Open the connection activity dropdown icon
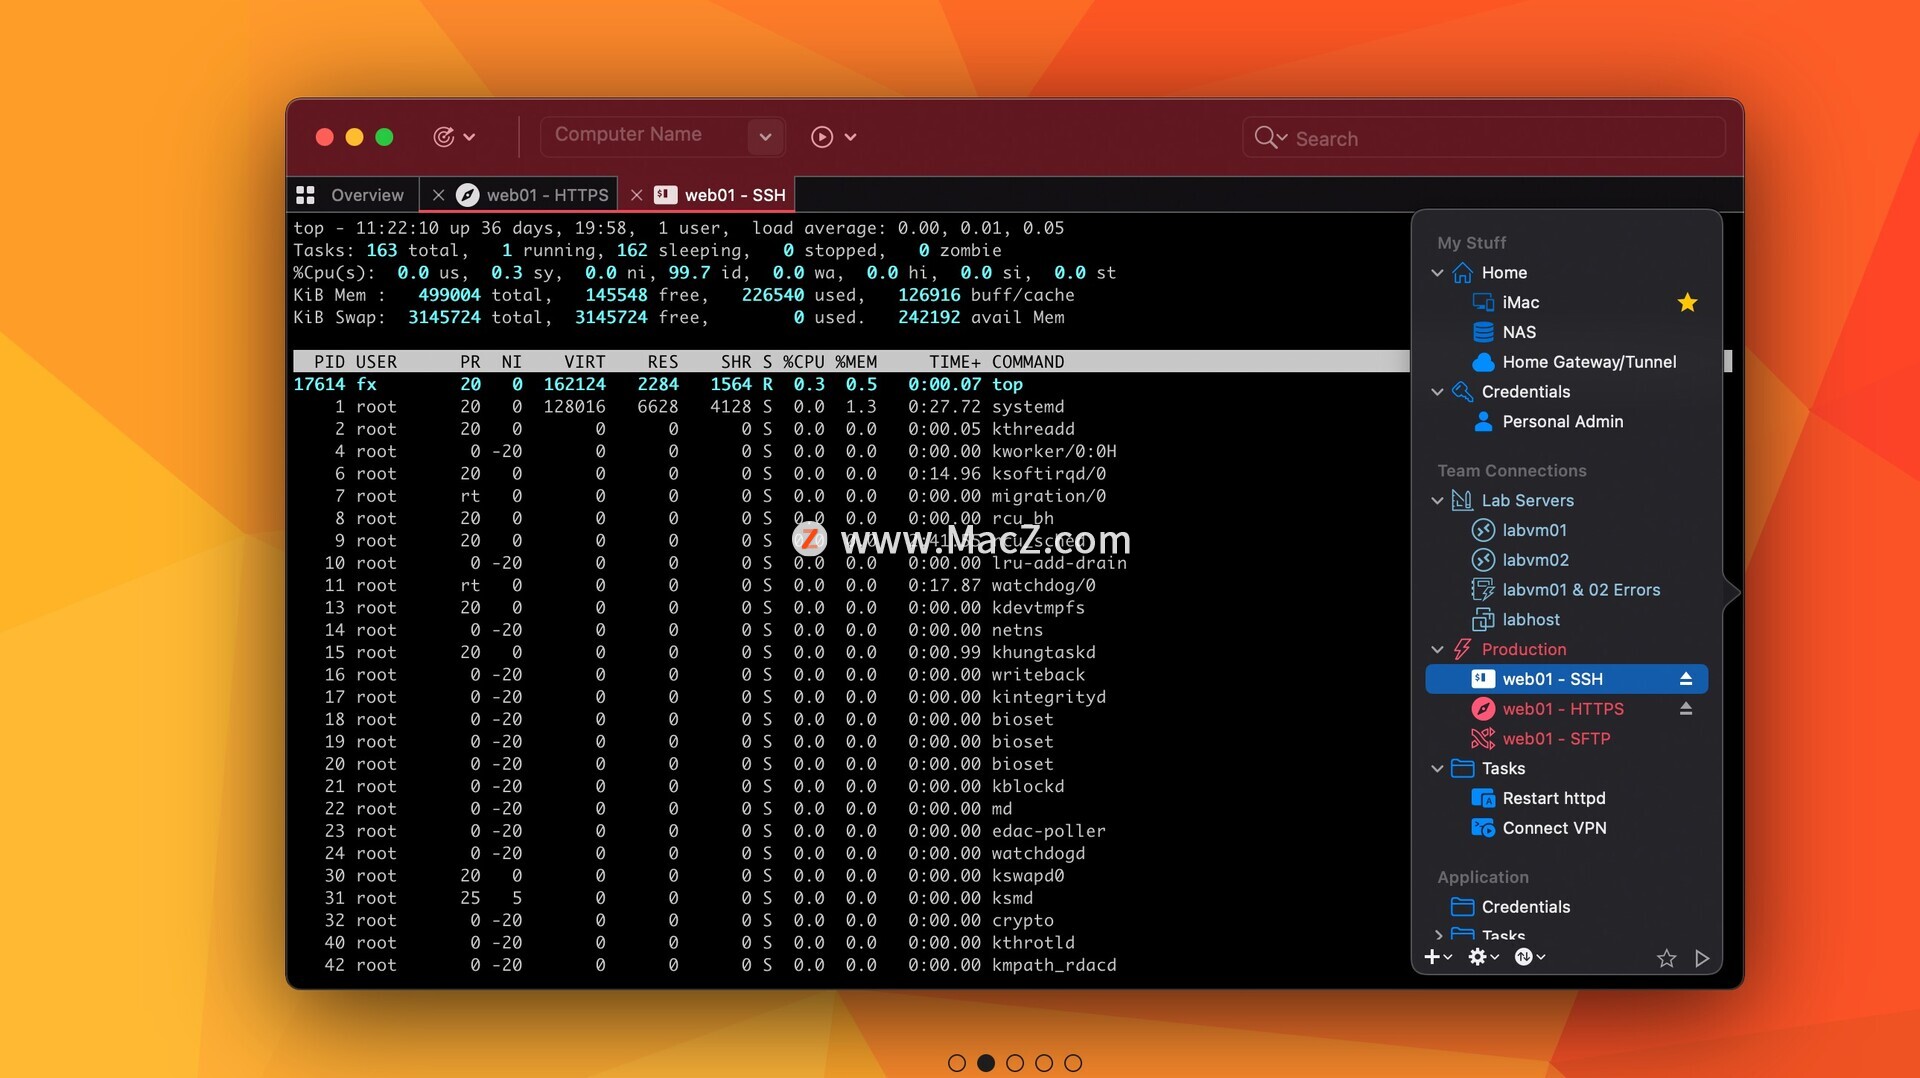1920x1078 pixels. coord(453,137)
